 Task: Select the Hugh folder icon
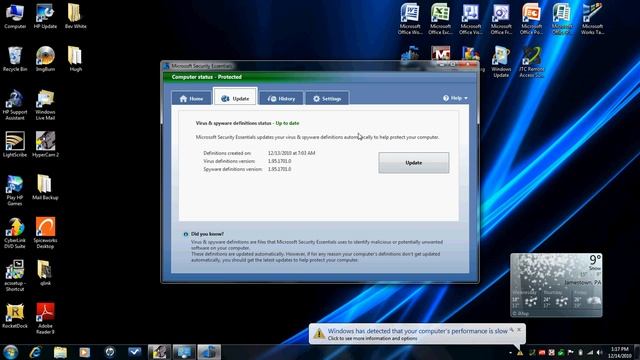[76, 59]
